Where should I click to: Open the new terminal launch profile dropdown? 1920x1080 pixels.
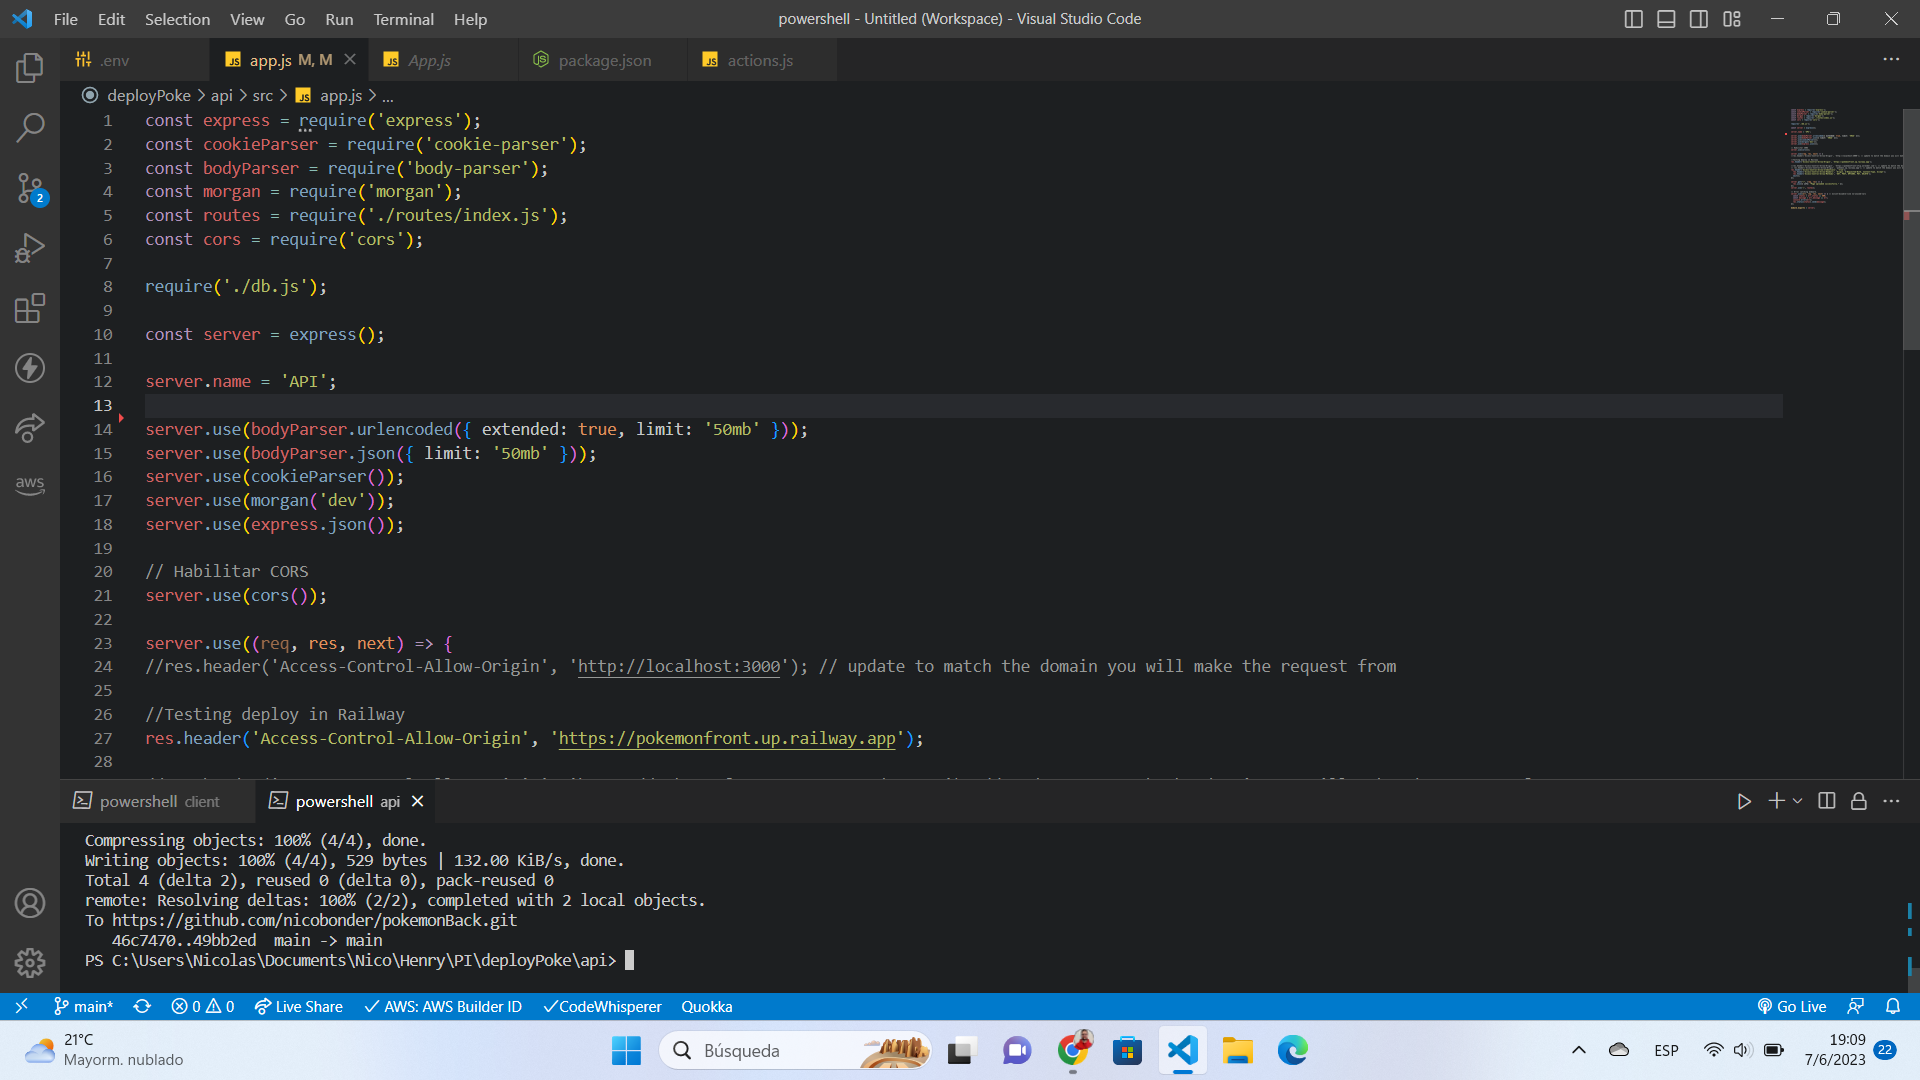[1798, 801]
